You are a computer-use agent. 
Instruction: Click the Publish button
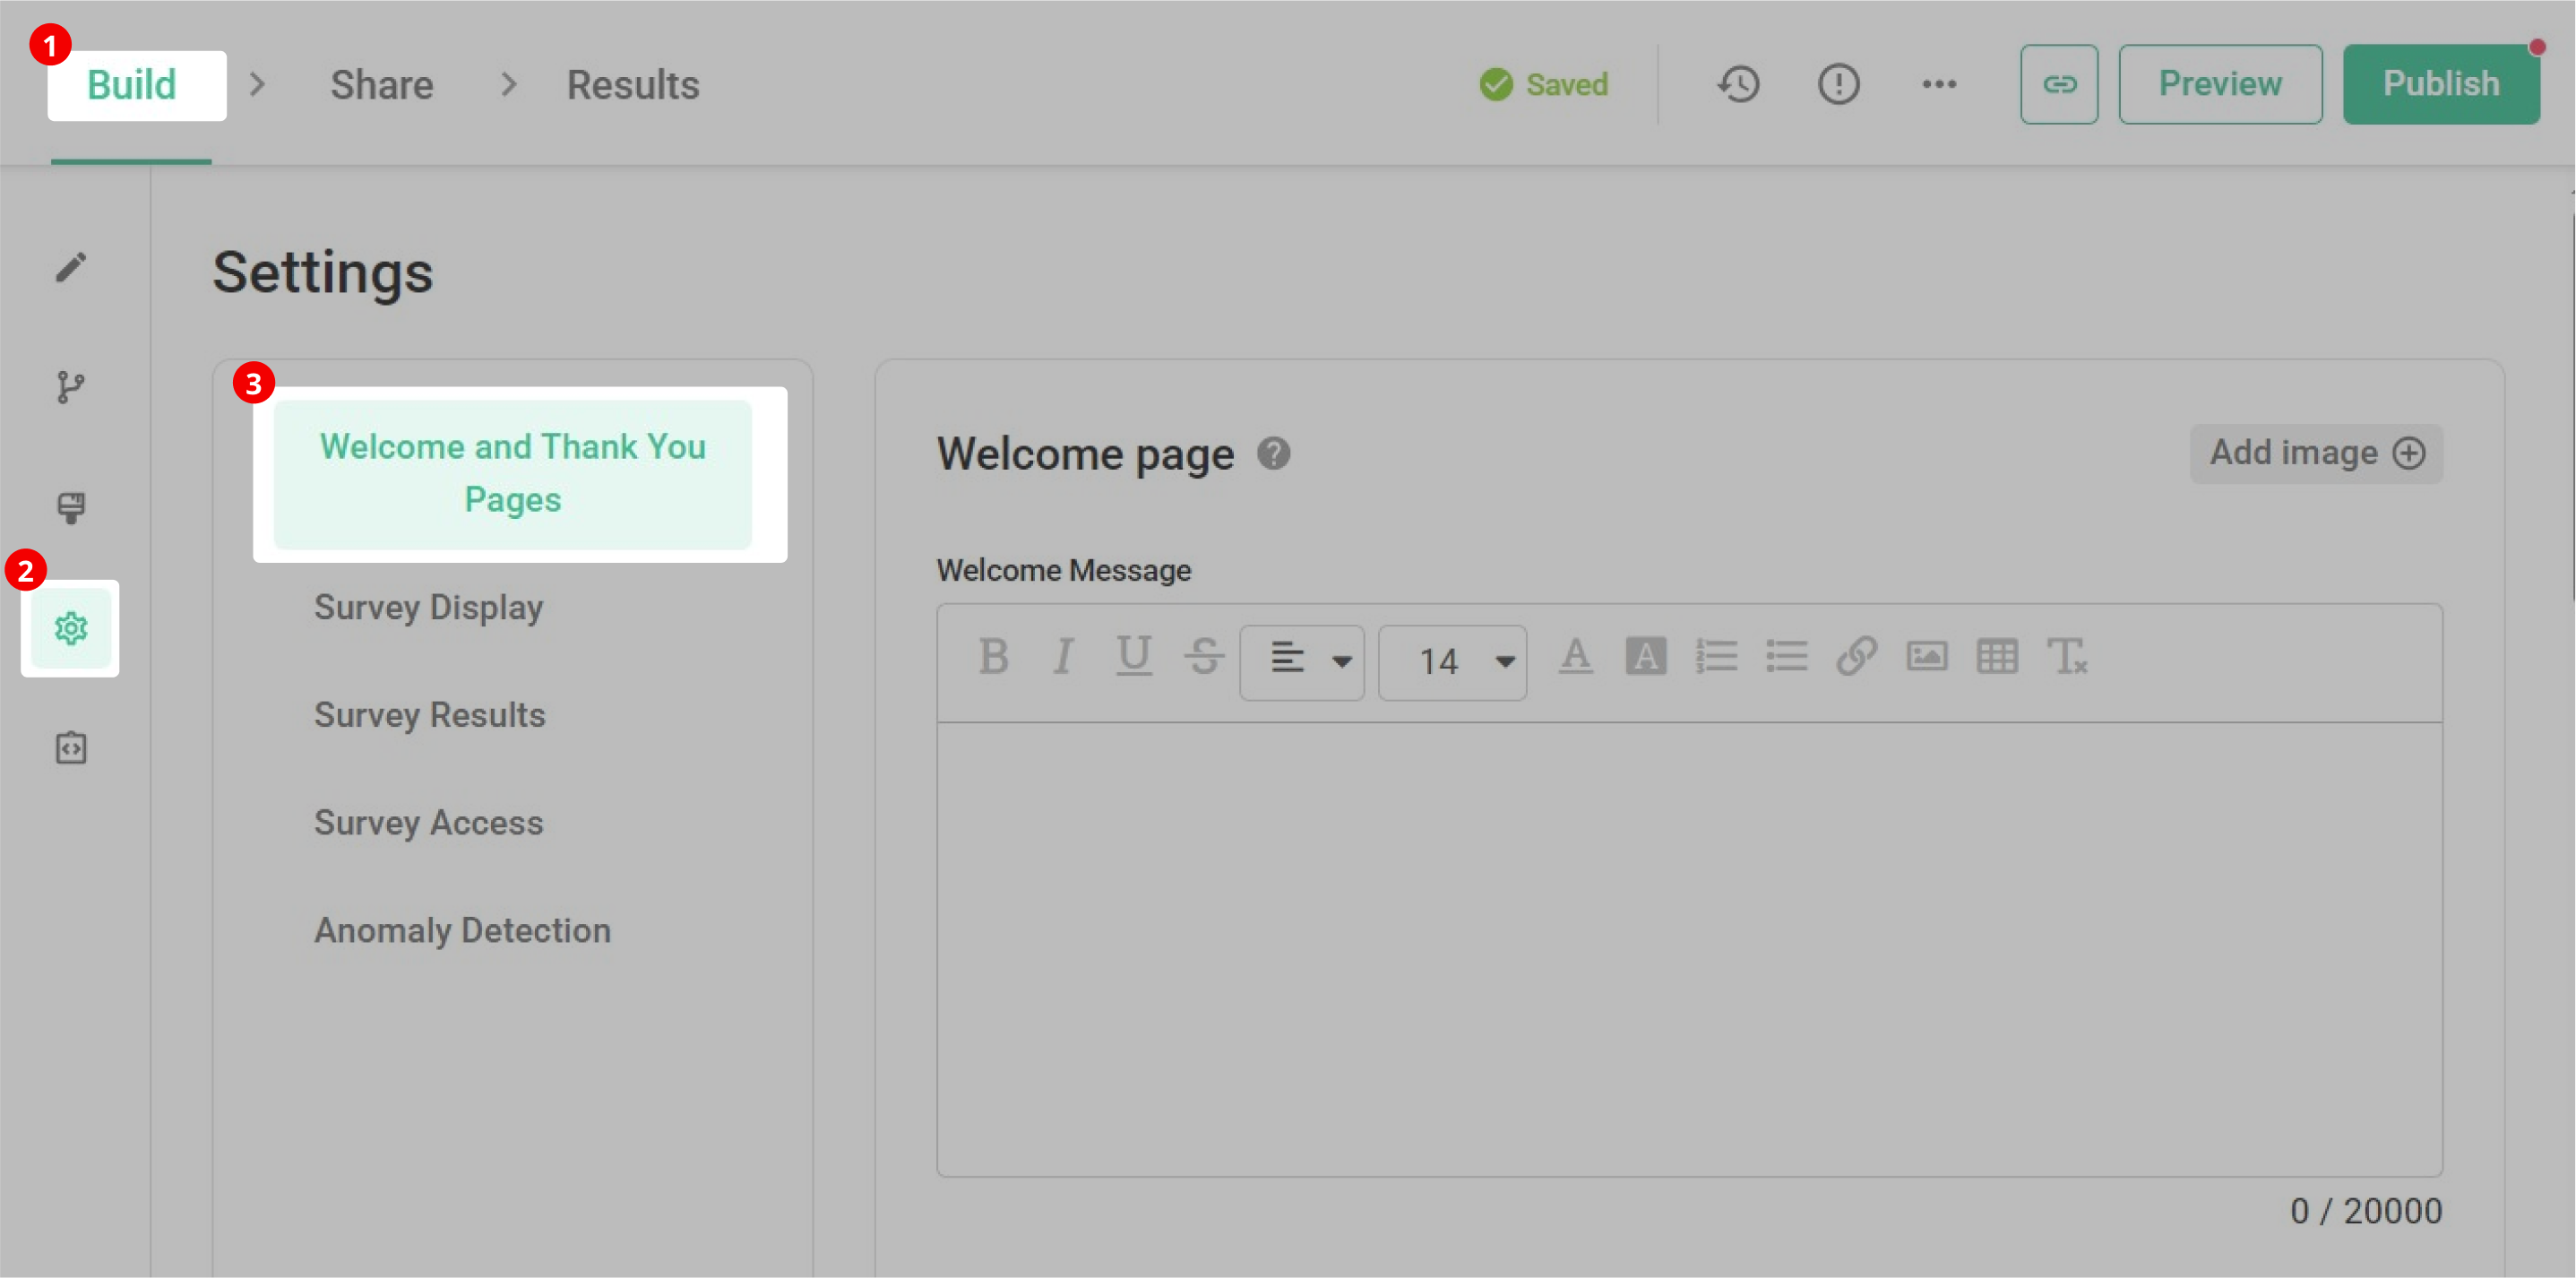[x=2441, y=84]
